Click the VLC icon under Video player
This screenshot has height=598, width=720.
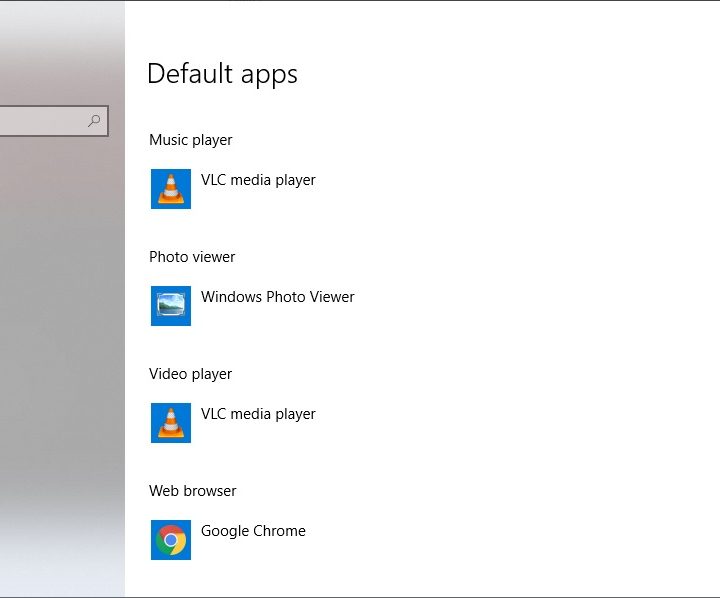click(171, 423)
